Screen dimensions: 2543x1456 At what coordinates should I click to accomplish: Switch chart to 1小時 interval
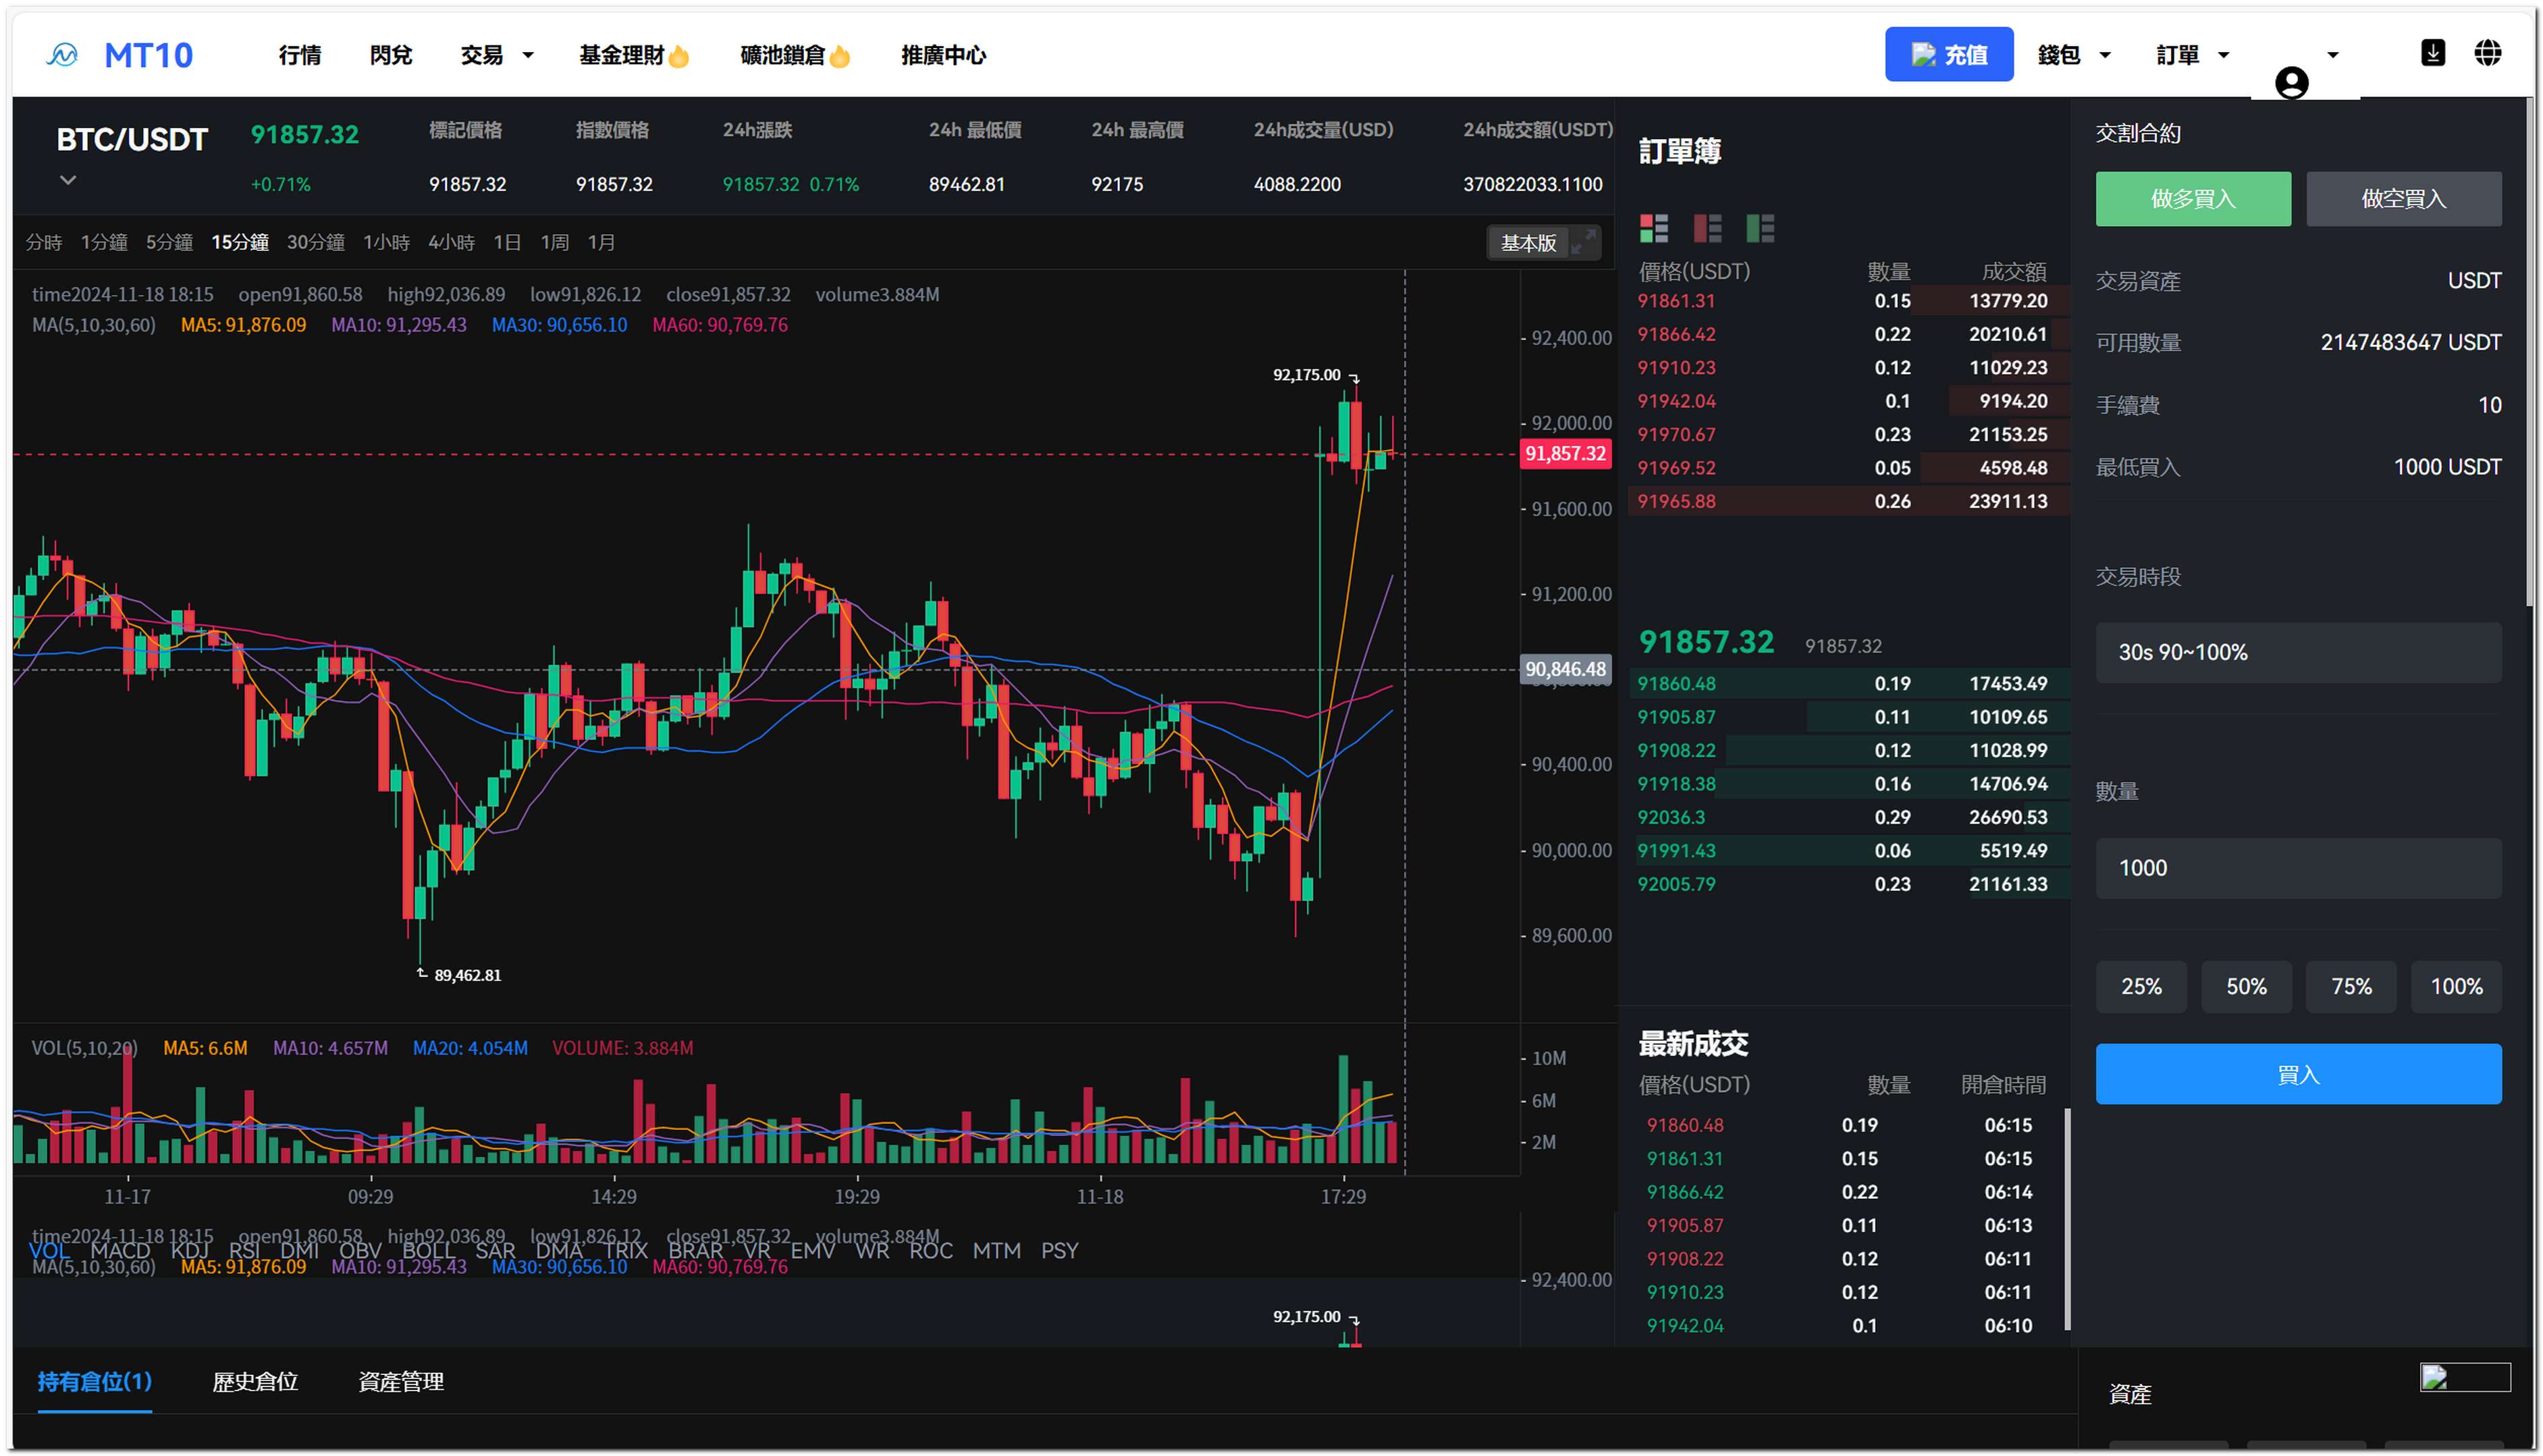[386, 242]
